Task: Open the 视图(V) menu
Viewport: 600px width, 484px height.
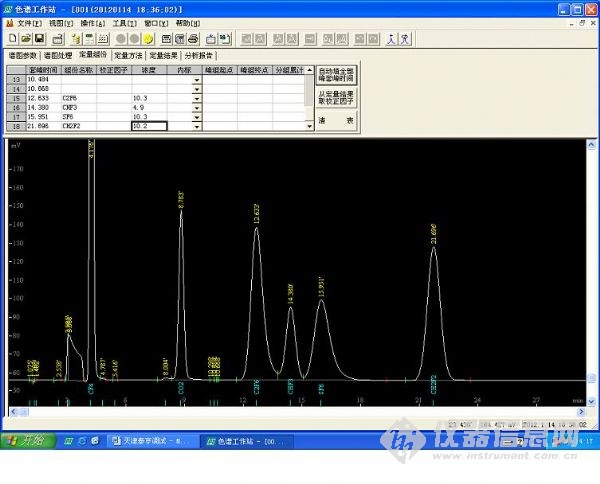Action: click(x=61, y=23)
